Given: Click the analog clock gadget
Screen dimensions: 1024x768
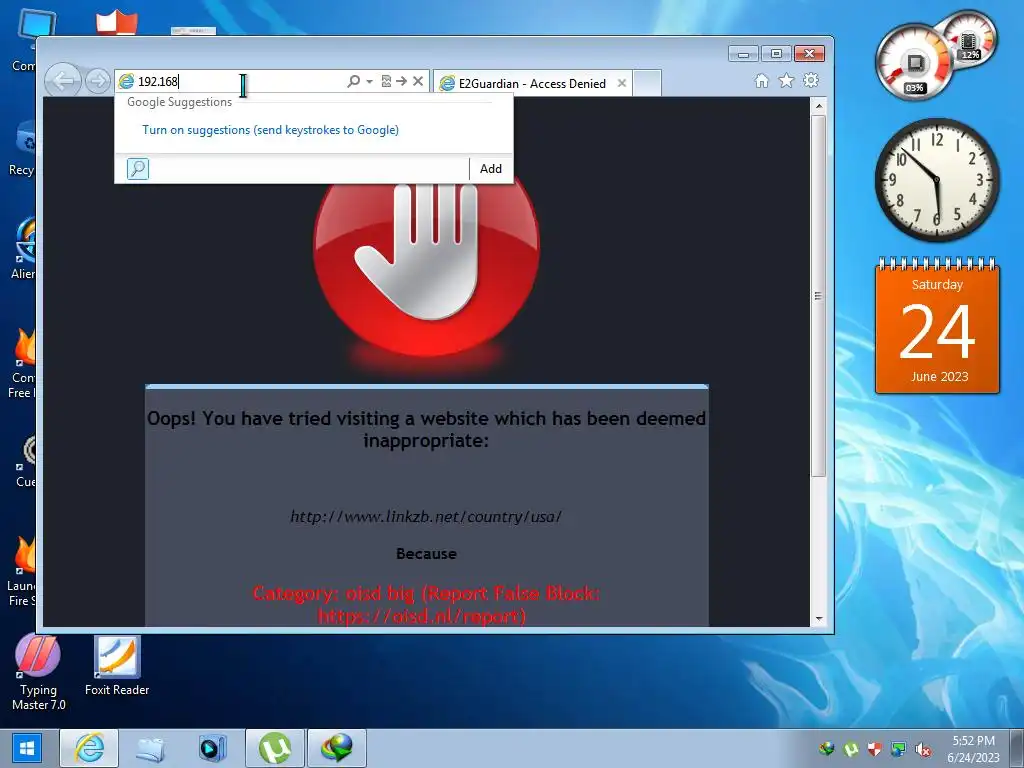Looking at the screenshot, I should pyautogui.click(x=937, y=180).
